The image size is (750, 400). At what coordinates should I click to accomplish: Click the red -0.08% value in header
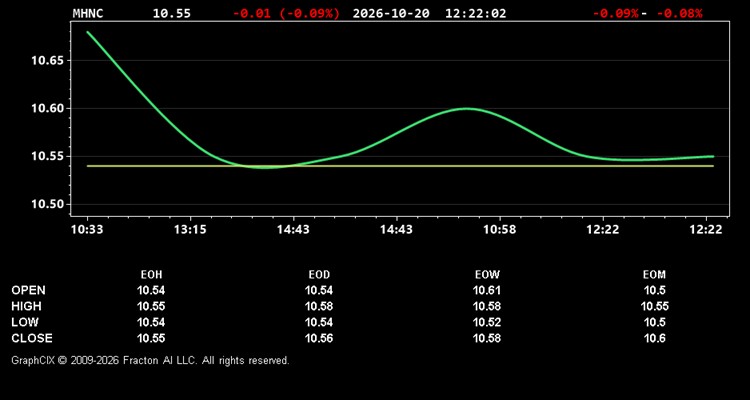coord(680,13)
